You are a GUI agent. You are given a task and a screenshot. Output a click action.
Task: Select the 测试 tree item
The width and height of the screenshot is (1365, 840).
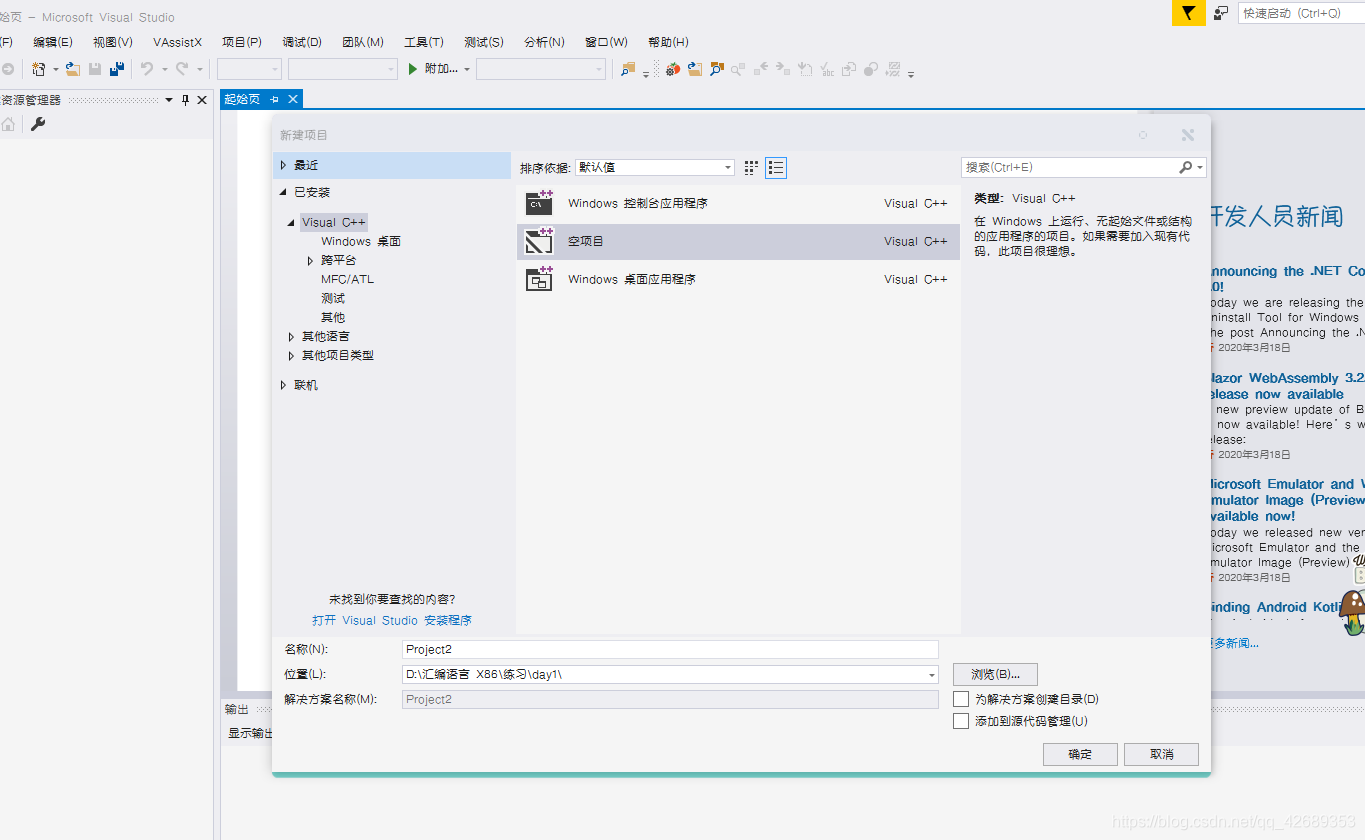pos(333,298)
